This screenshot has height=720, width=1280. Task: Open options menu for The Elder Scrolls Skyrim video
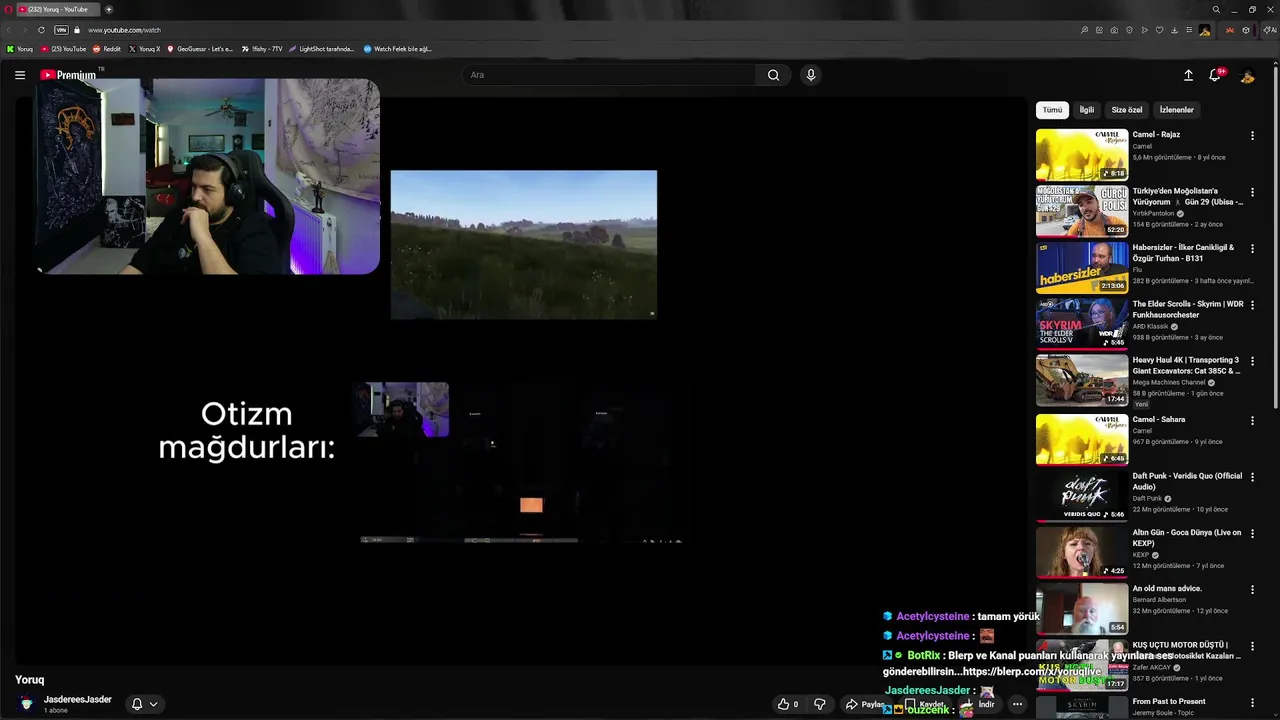tap(1252, 305)
